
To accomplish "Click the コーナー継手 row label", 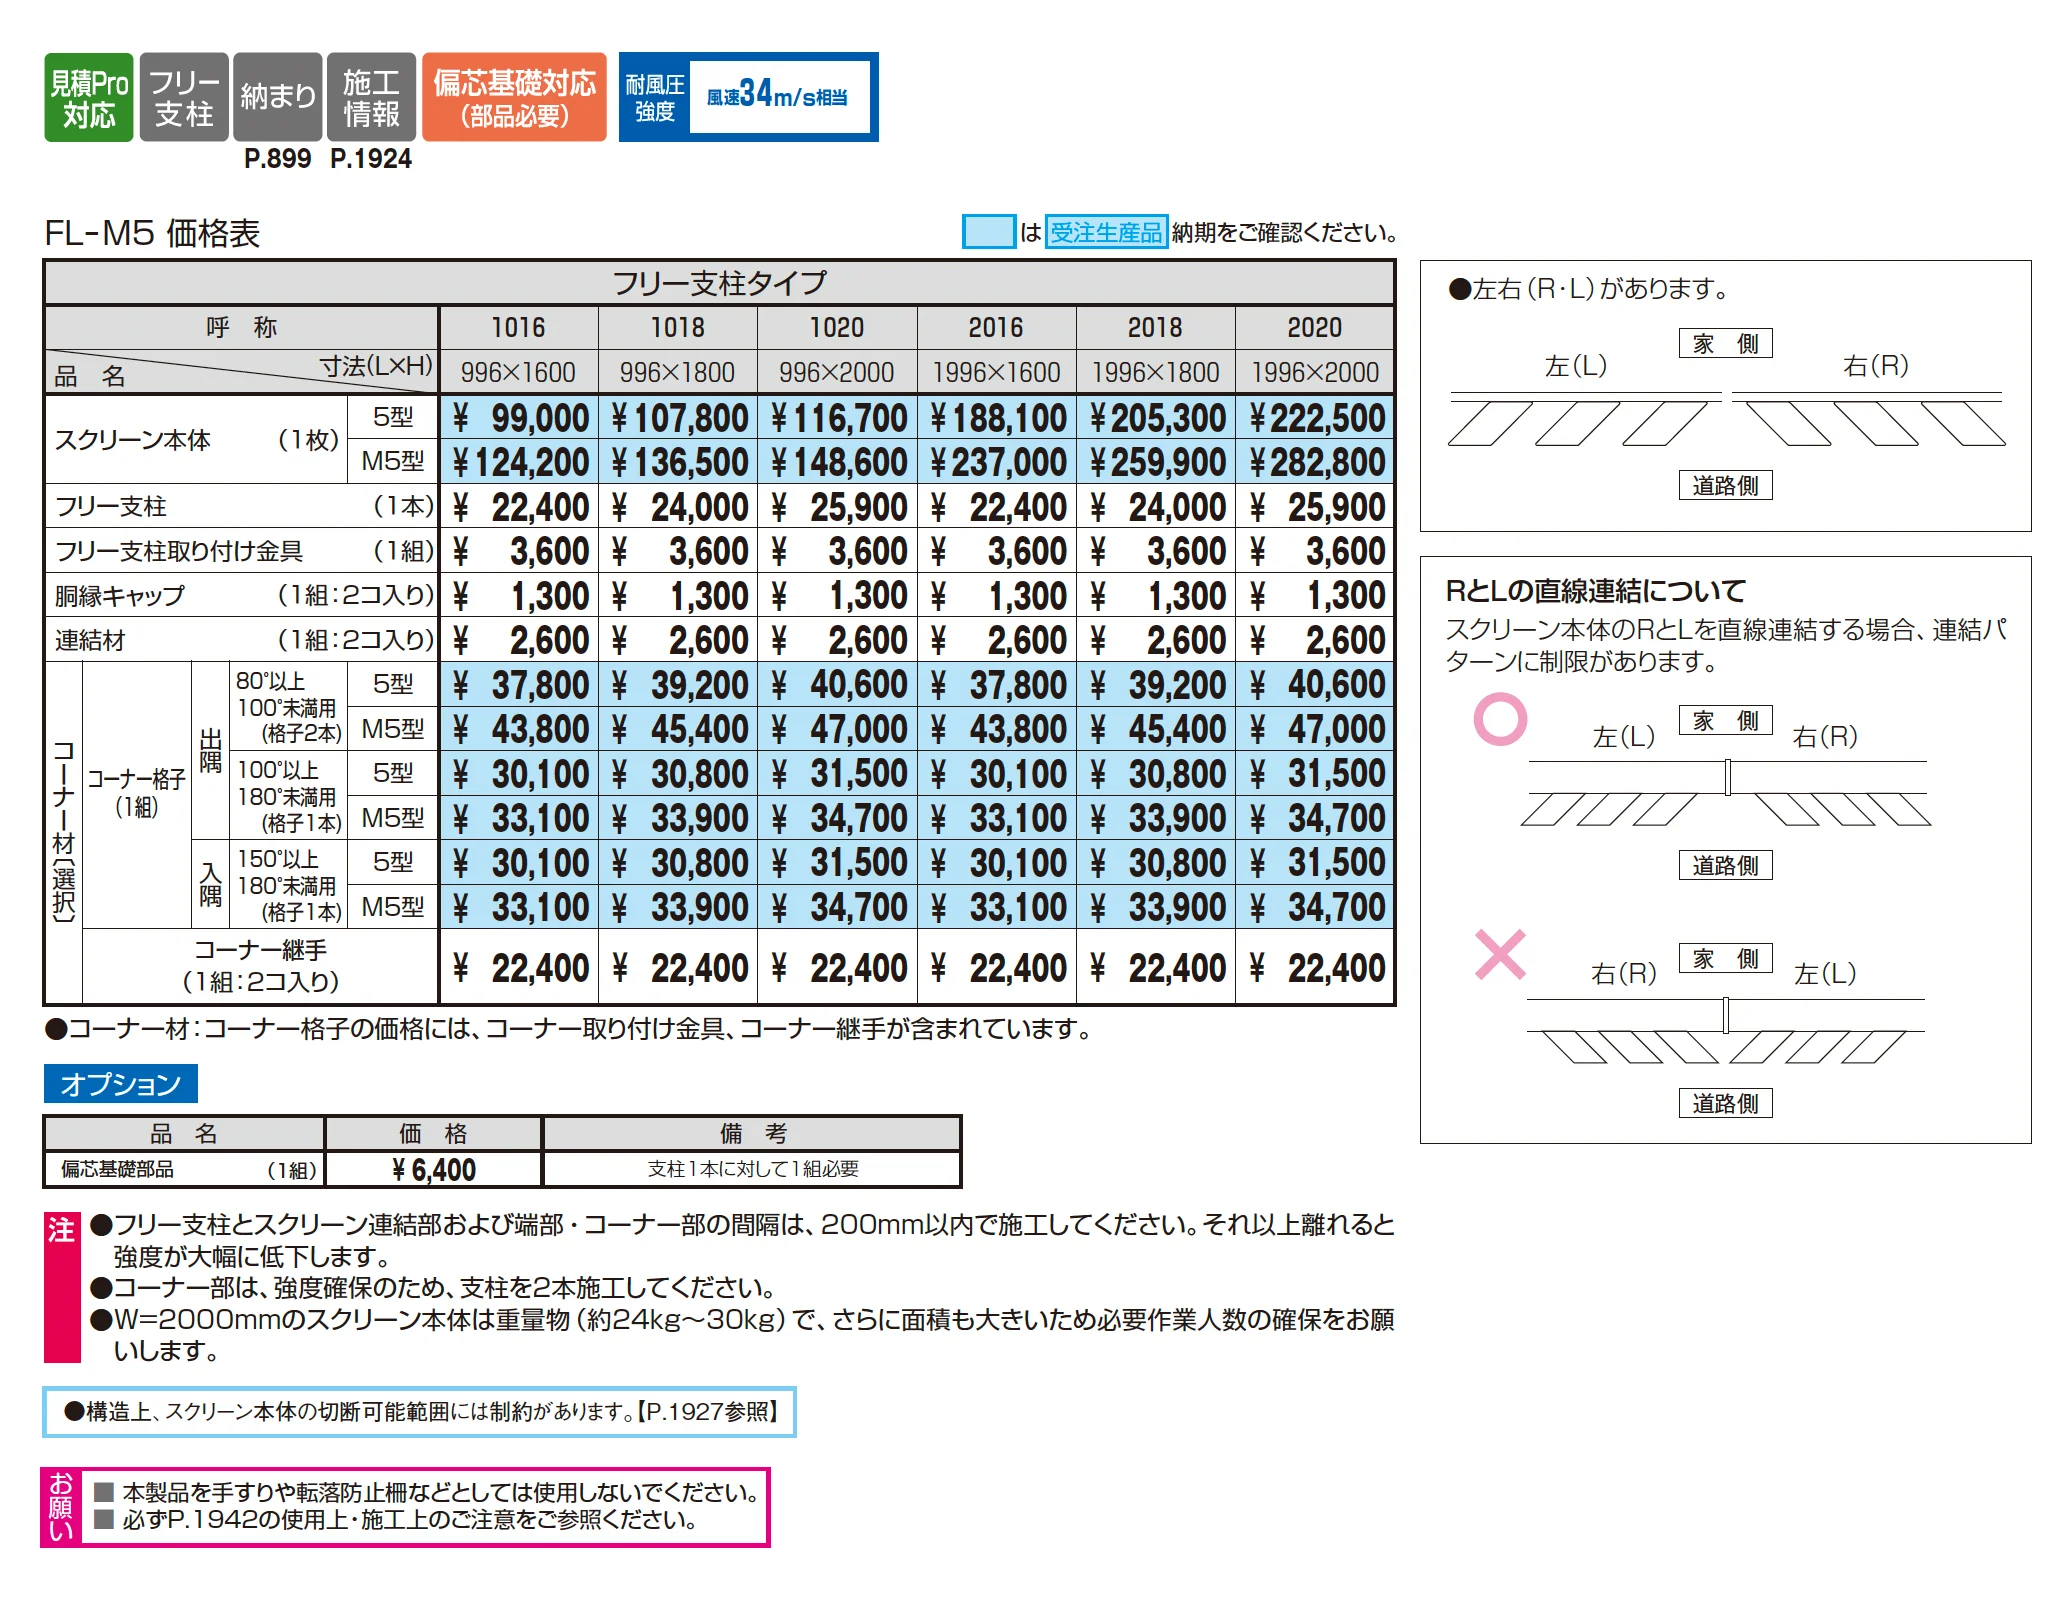I will [x=261, y=966].
